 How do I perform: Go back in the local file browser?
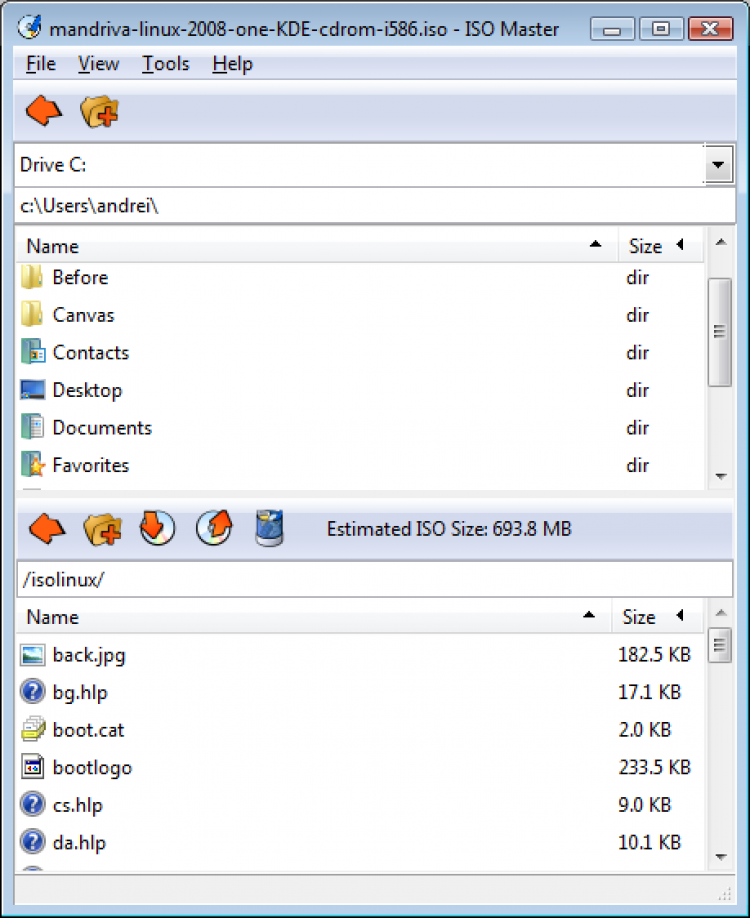pyautogui.click(x=43, y=112)
